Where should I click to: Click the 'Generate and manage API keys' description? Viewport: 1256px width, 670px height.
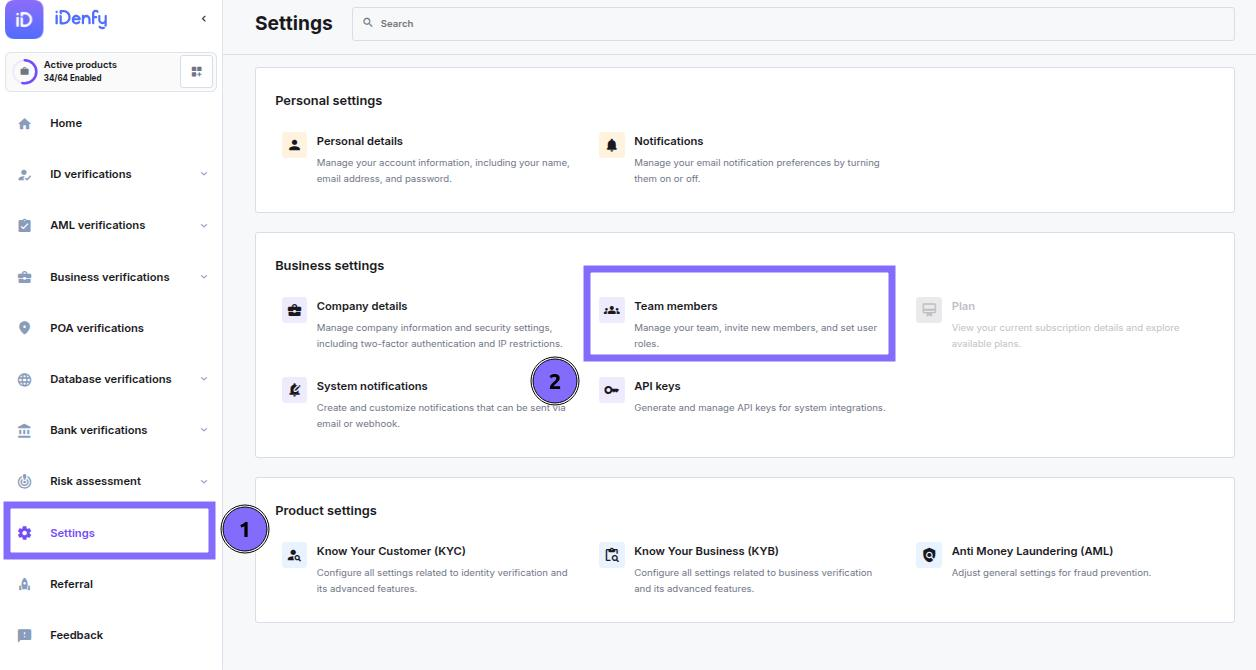click(x=760, y=408)
